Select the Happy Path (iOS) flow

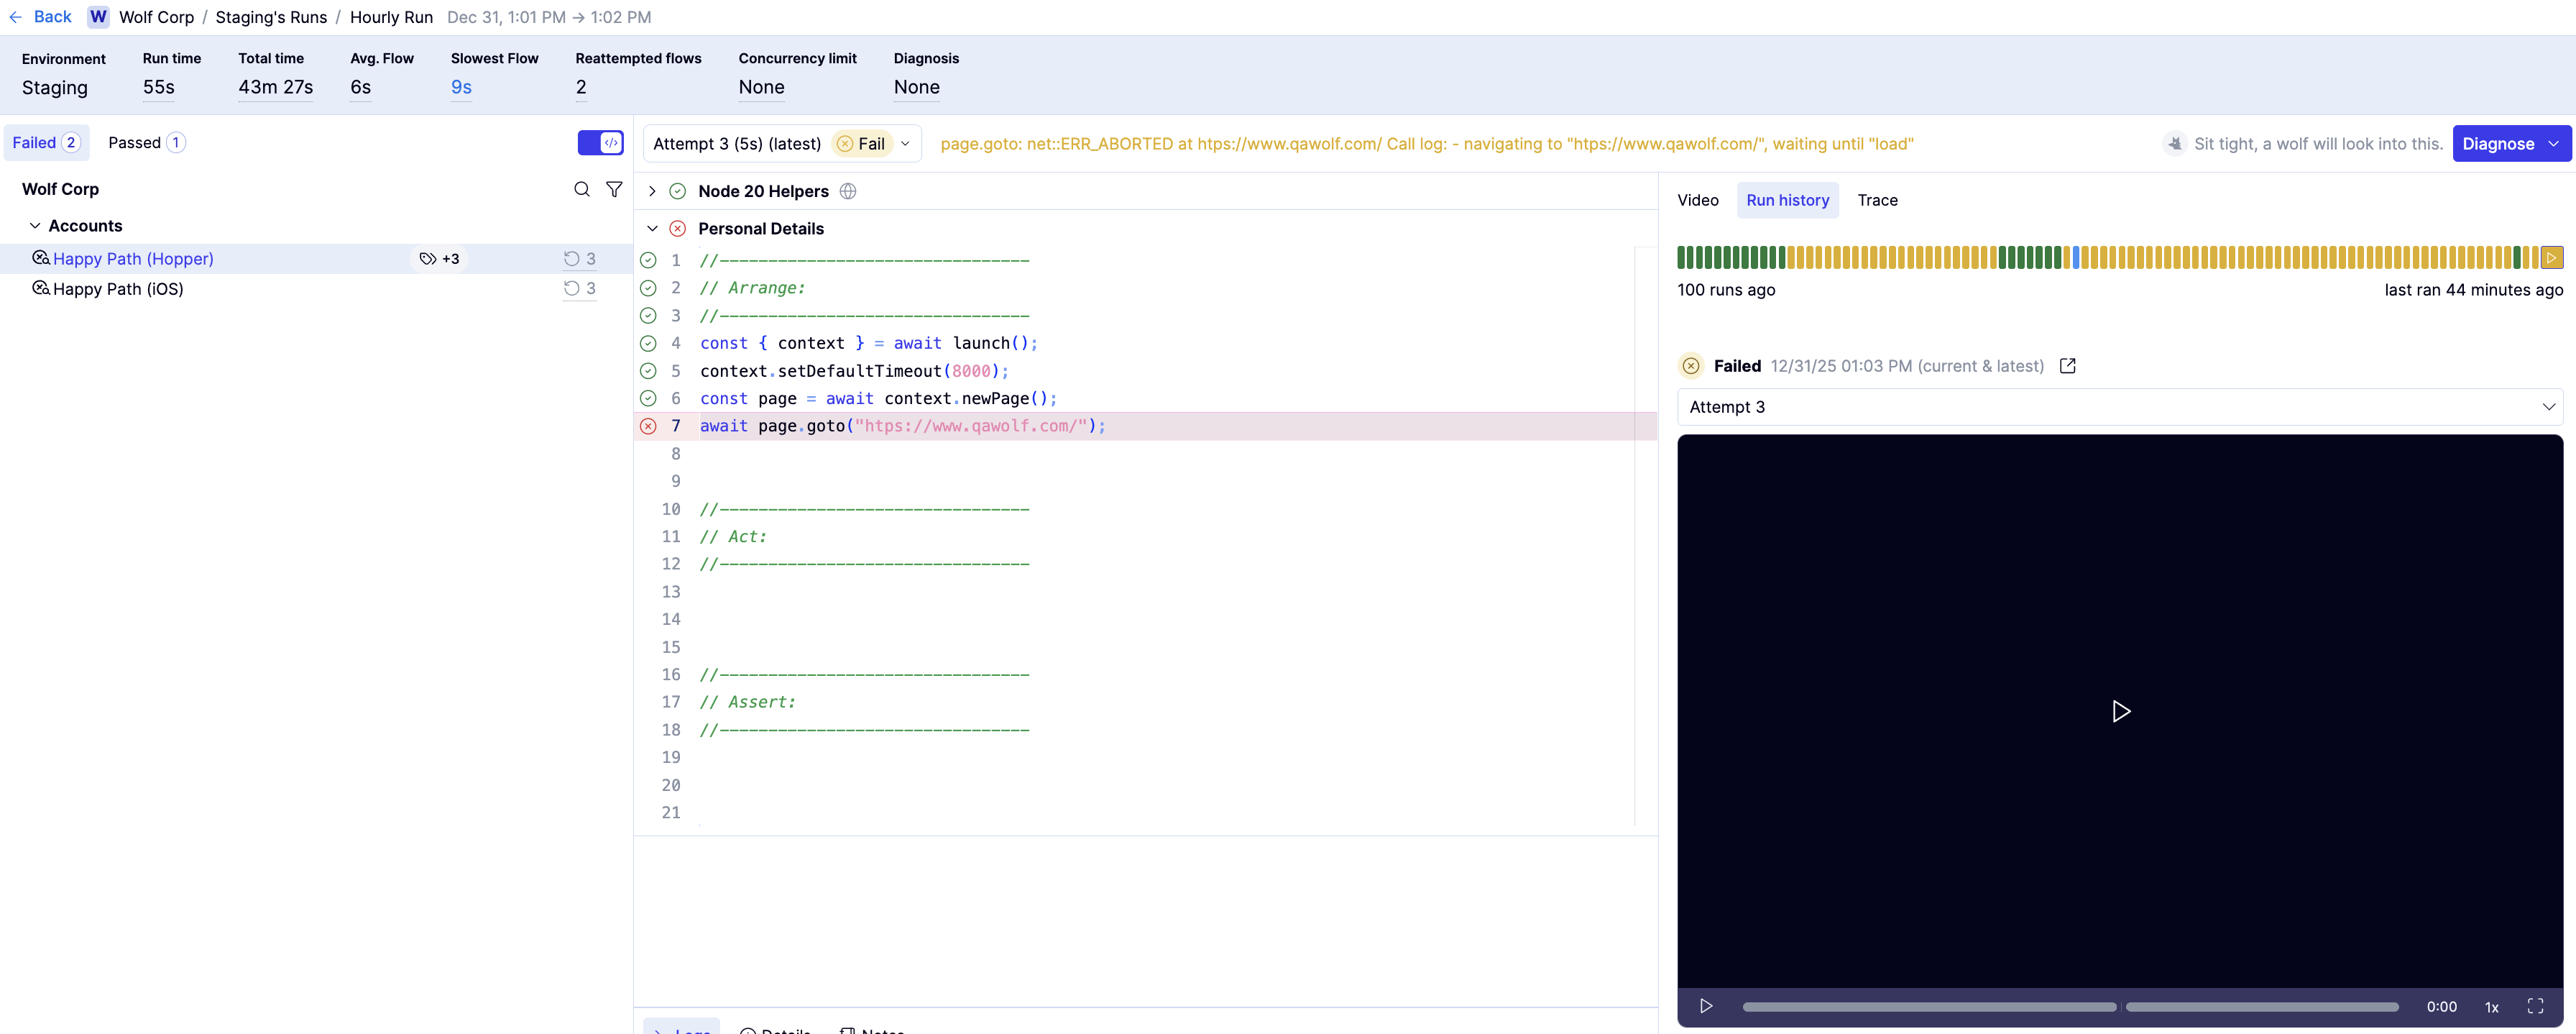click(x=118, y=289)
